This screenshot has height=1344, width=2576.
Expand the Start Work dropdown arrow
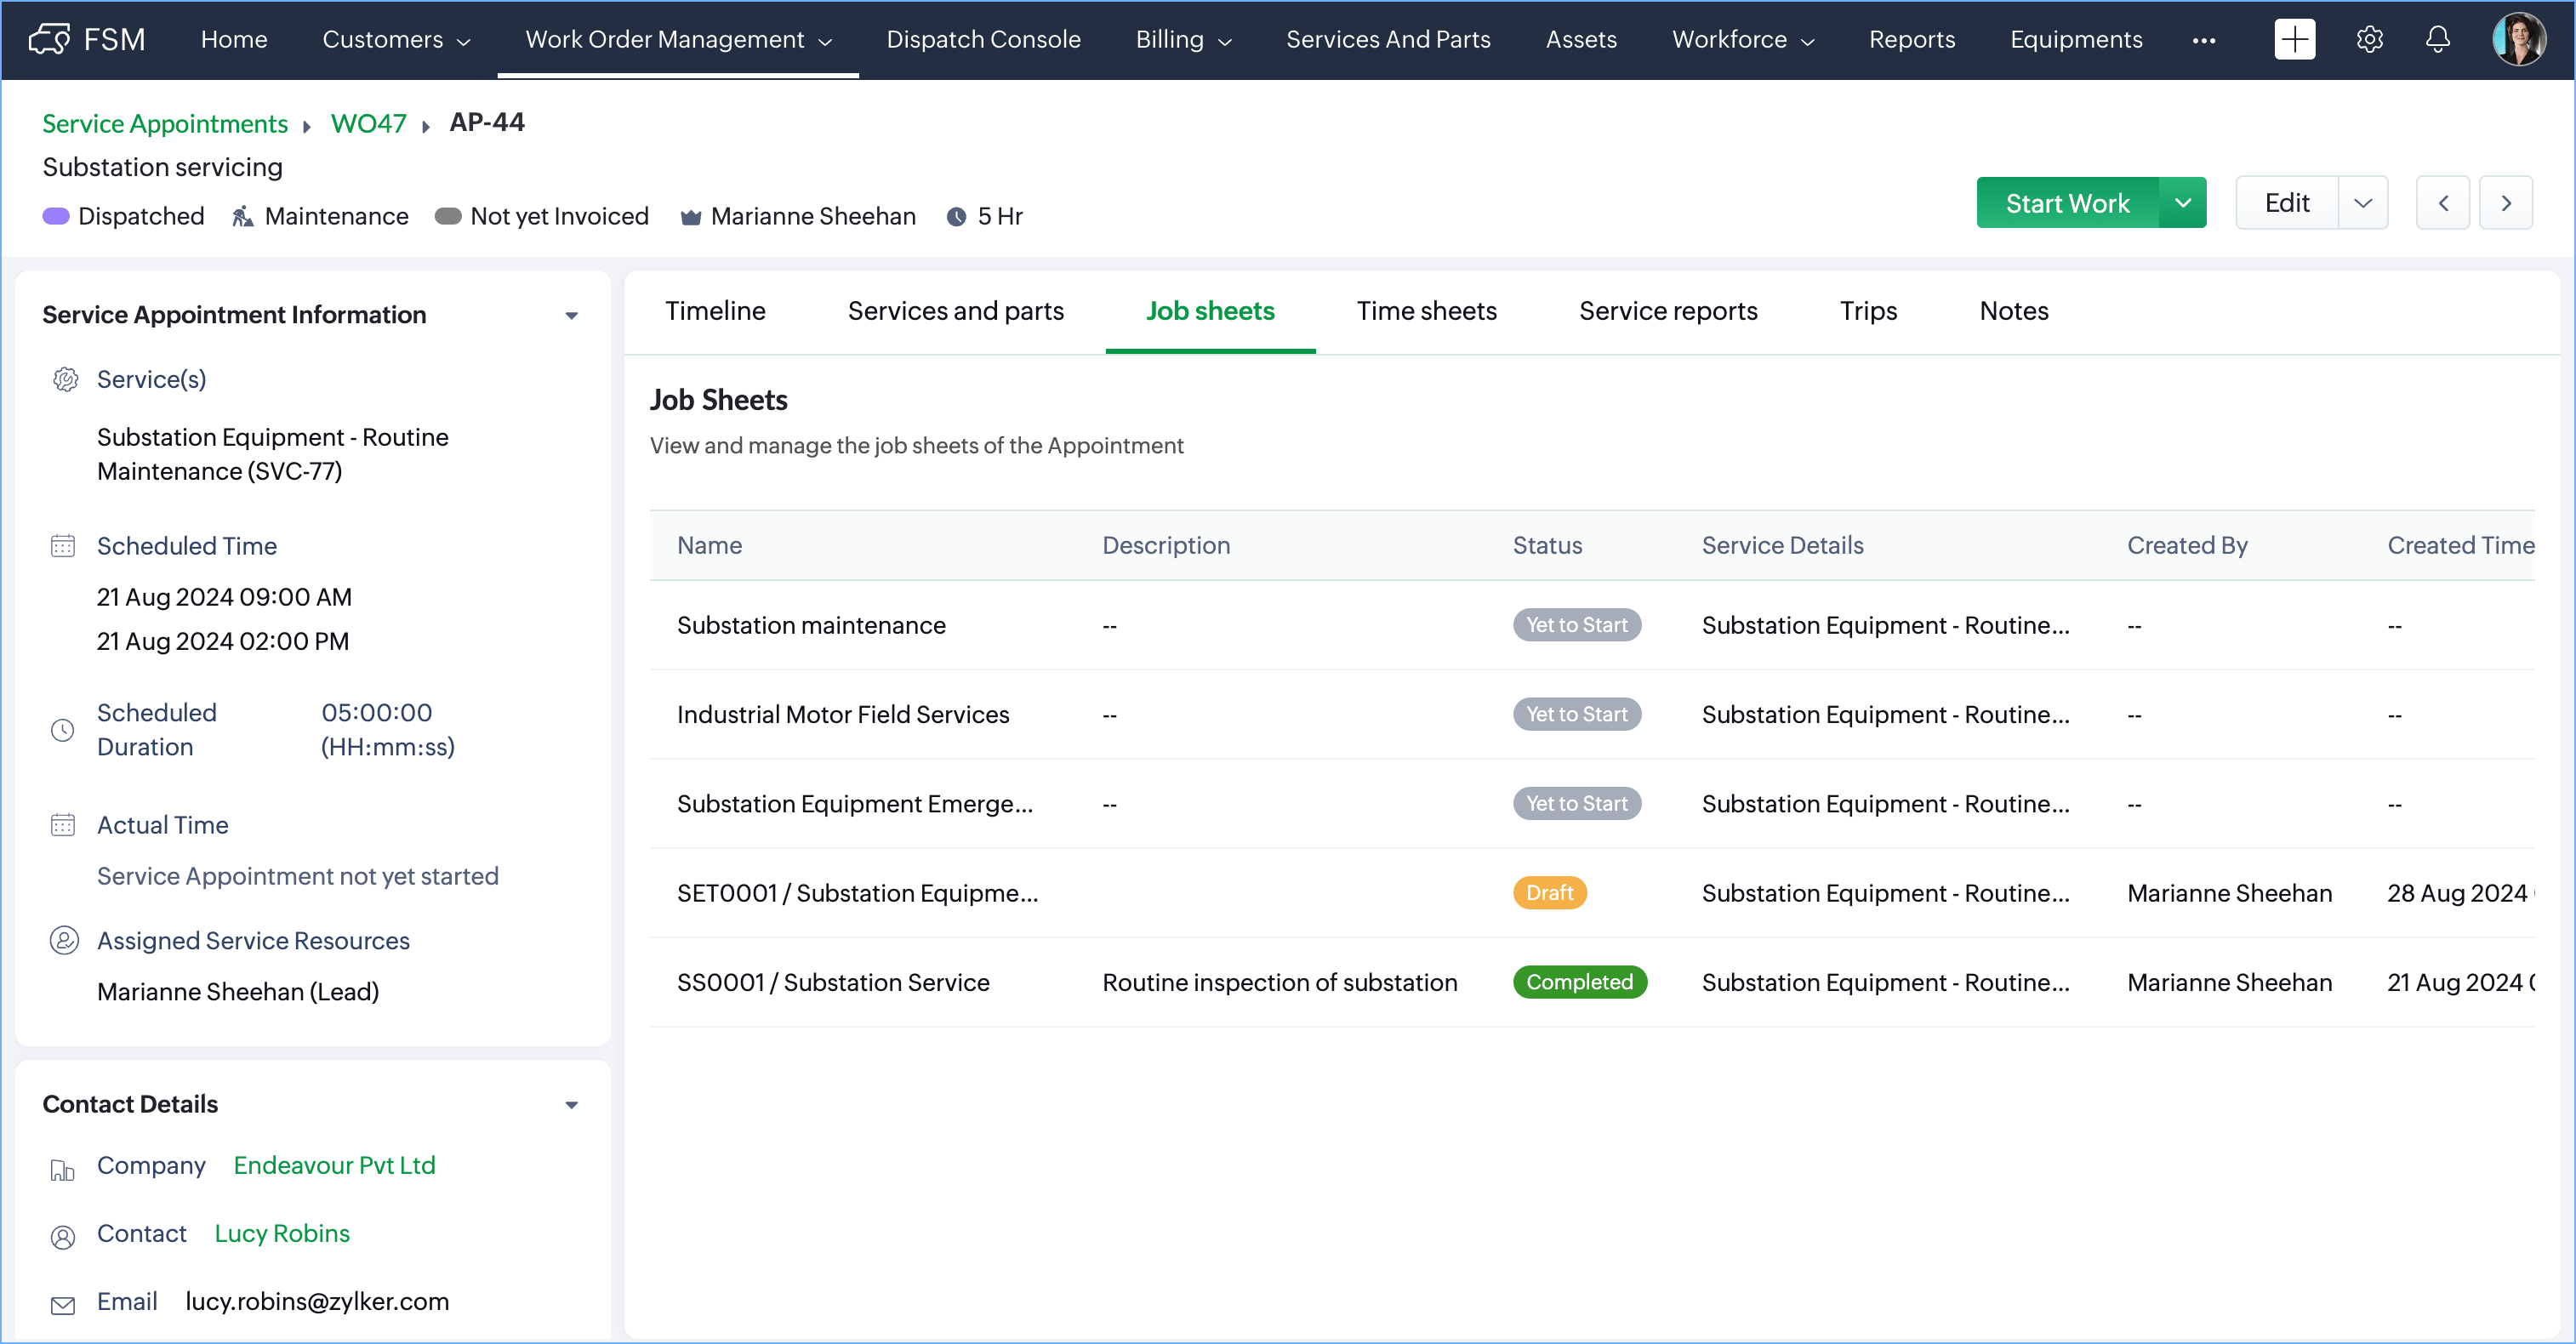tap(2183, 203)
